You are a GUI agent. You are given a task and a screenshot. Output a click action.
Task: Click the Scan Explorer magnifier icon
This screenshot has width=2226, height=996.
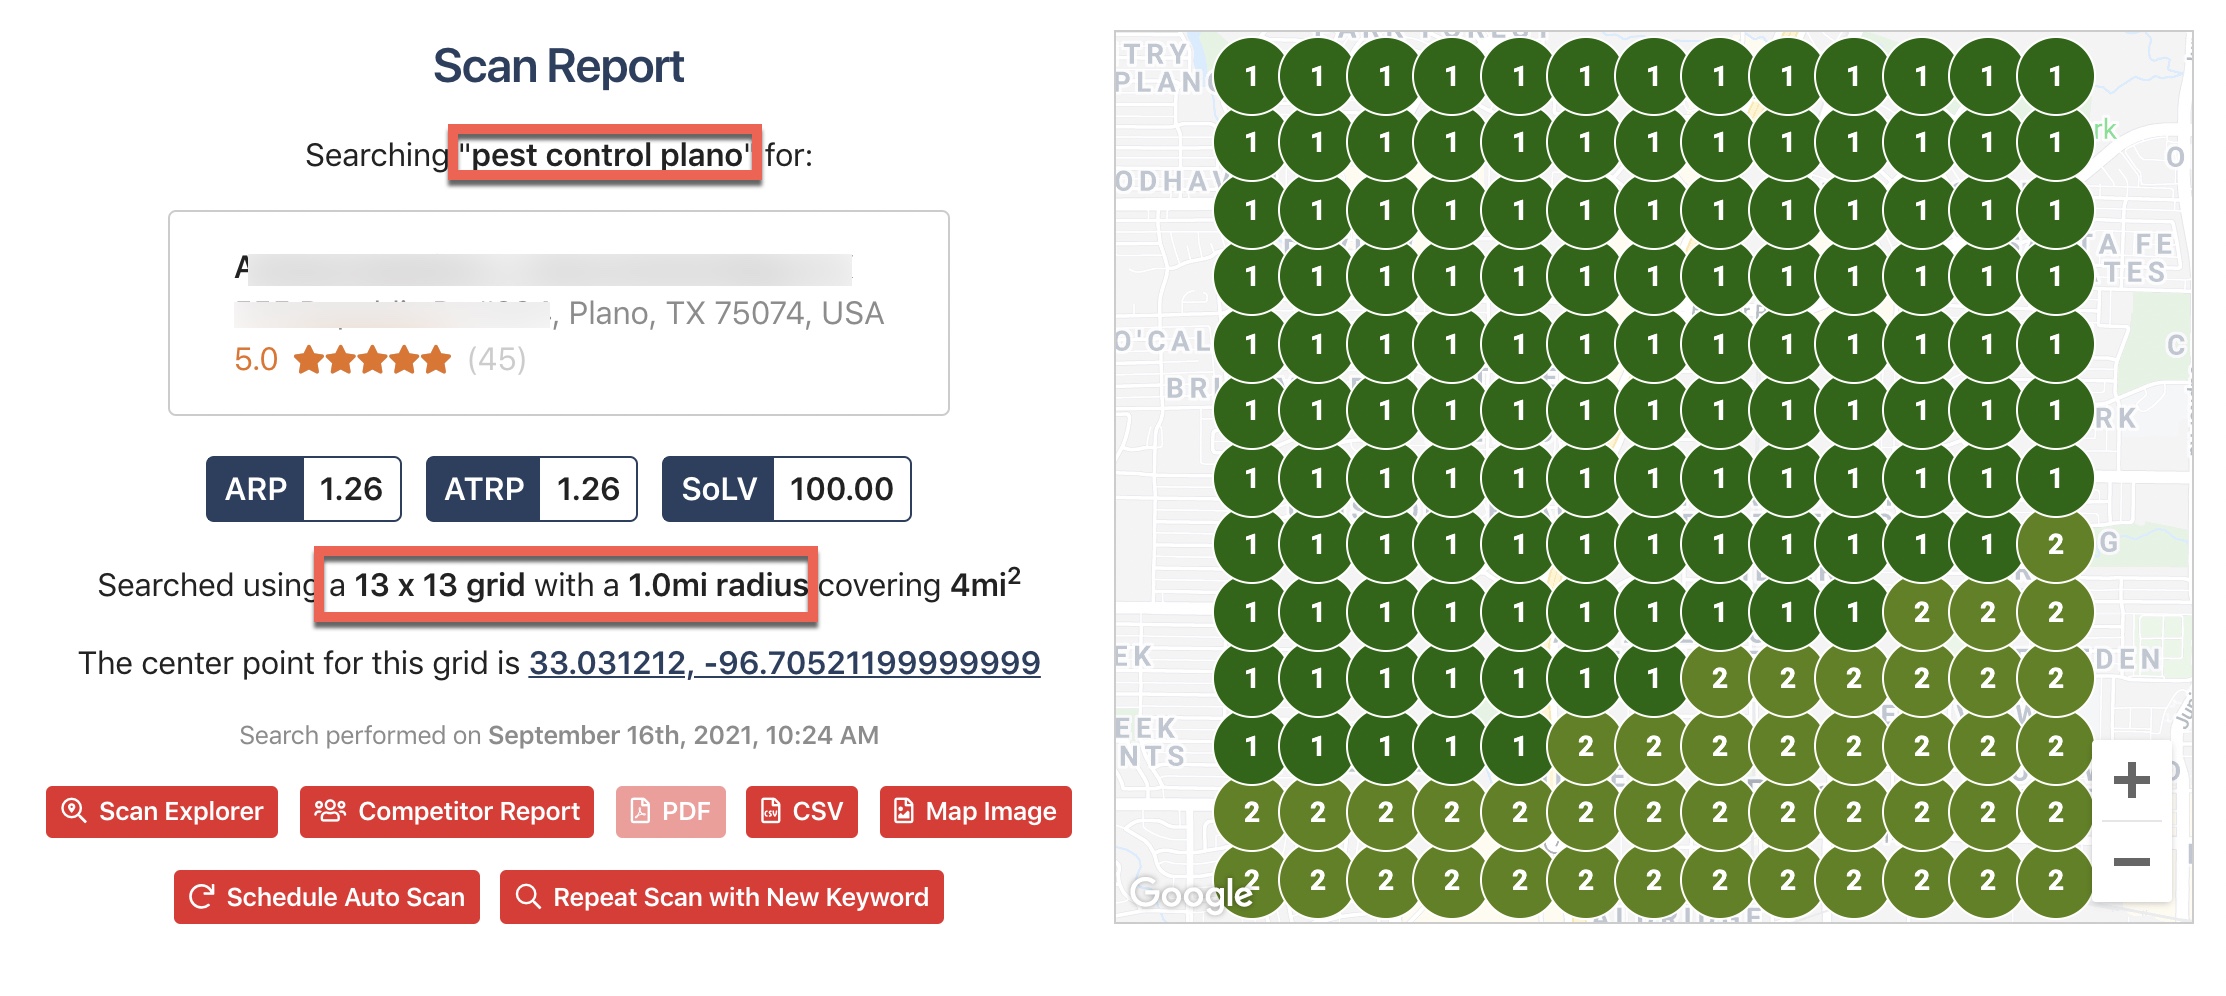pos(74,811)
